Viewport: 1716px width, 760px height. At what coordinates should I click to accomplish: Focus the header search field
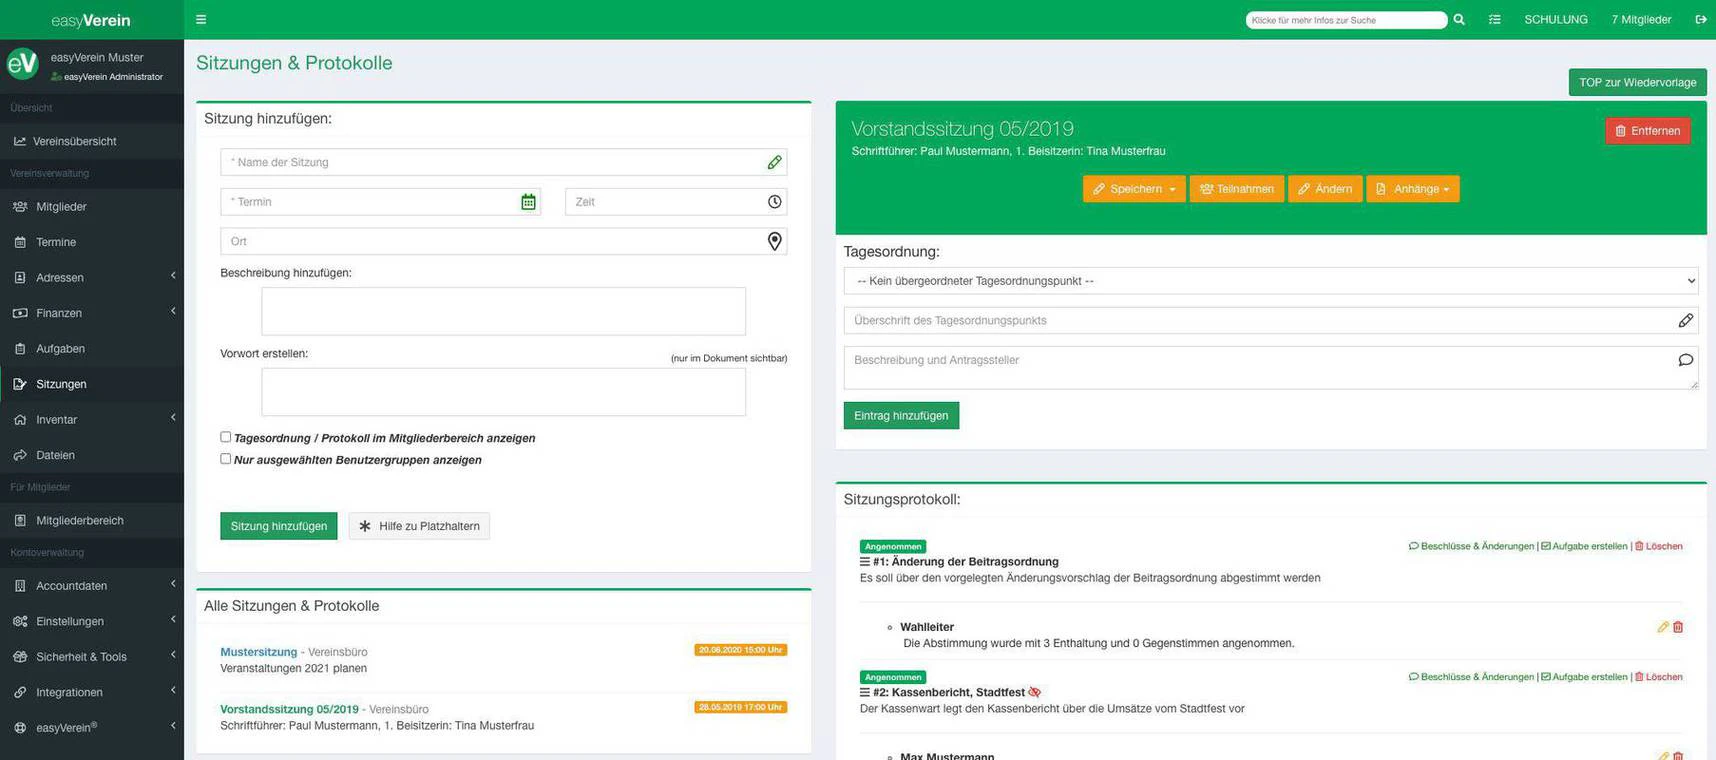[x=1346, y=20]
